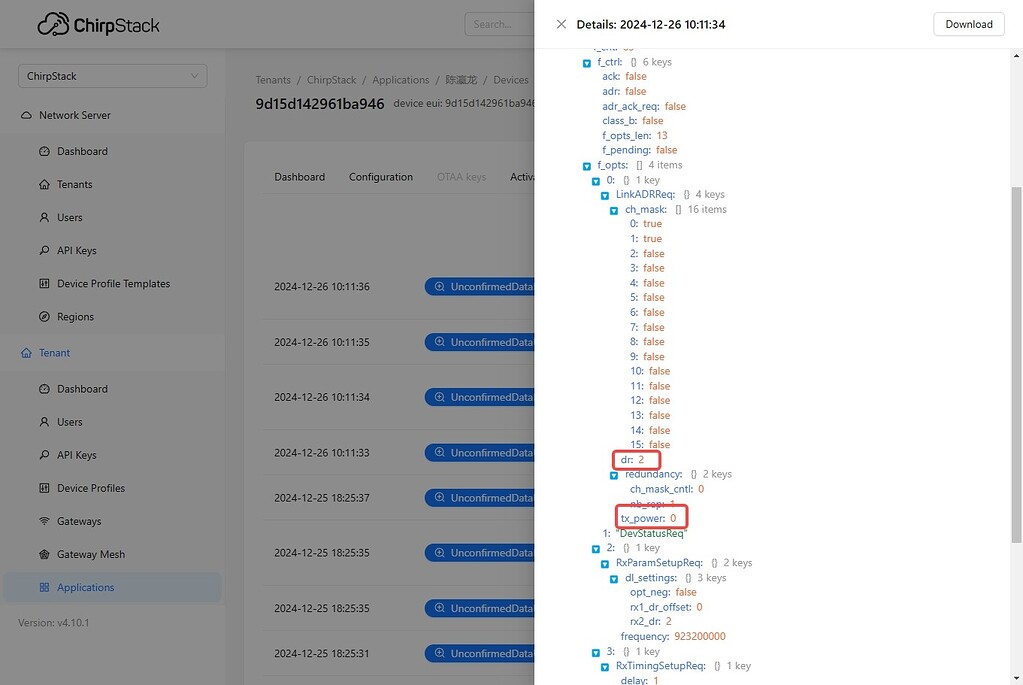Screen dimensions: 1023x685
Task: Switch to the Configuration tab
Action: coord(380,176)
